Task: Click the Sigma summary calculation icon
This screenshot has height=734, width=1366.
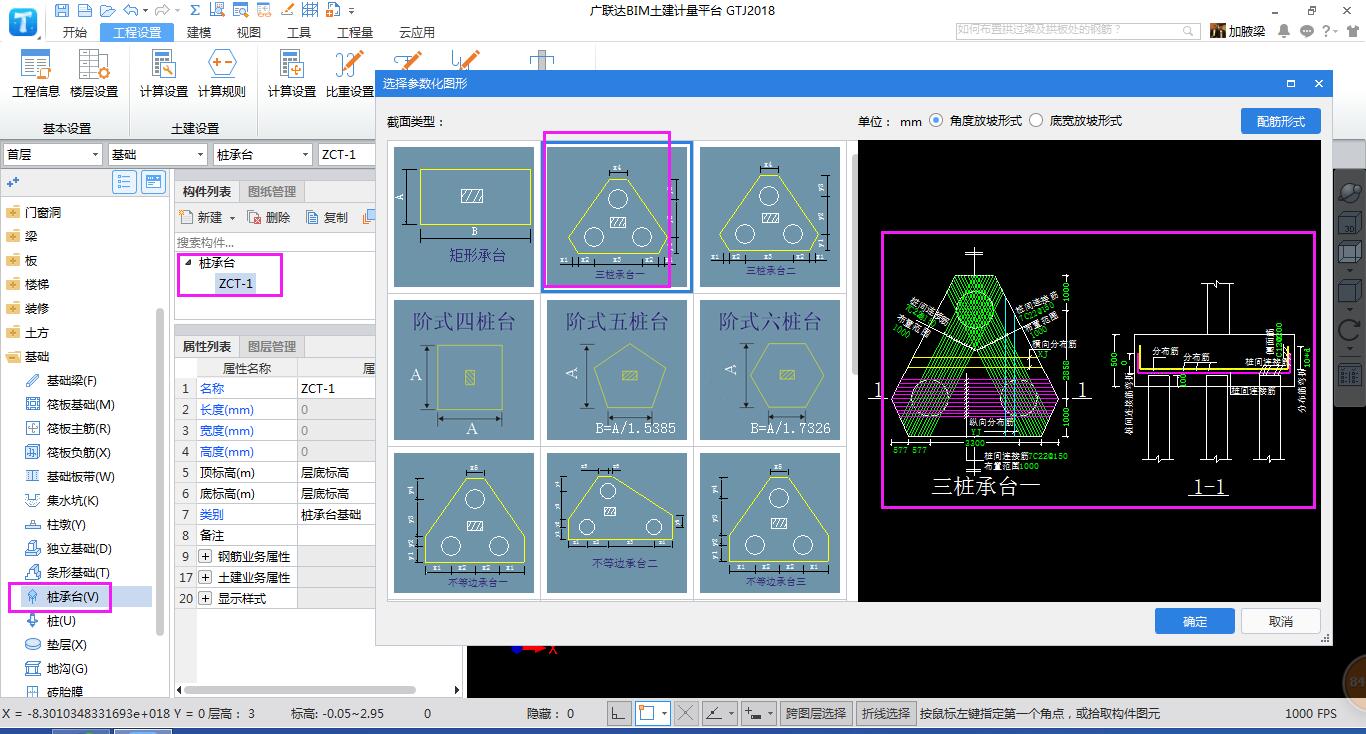Action: coord(194,11)
